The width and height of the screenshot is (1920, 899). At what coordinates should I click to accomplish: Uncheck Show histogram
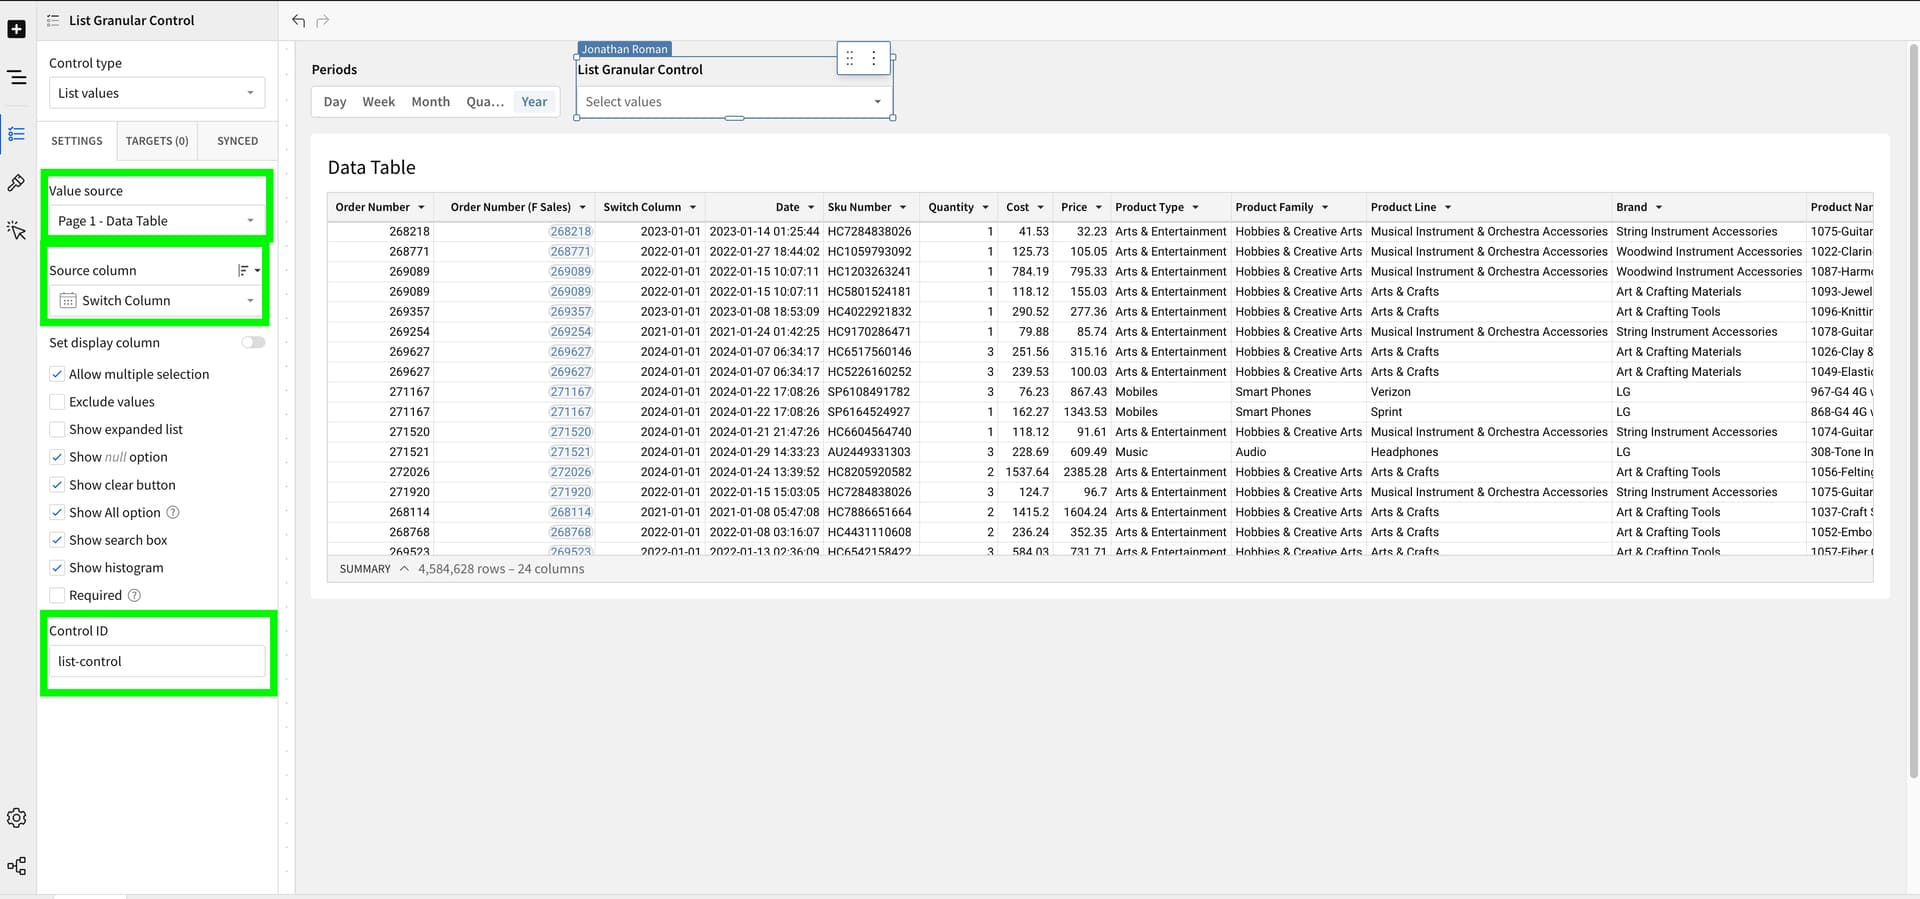(x=57, y=568)
